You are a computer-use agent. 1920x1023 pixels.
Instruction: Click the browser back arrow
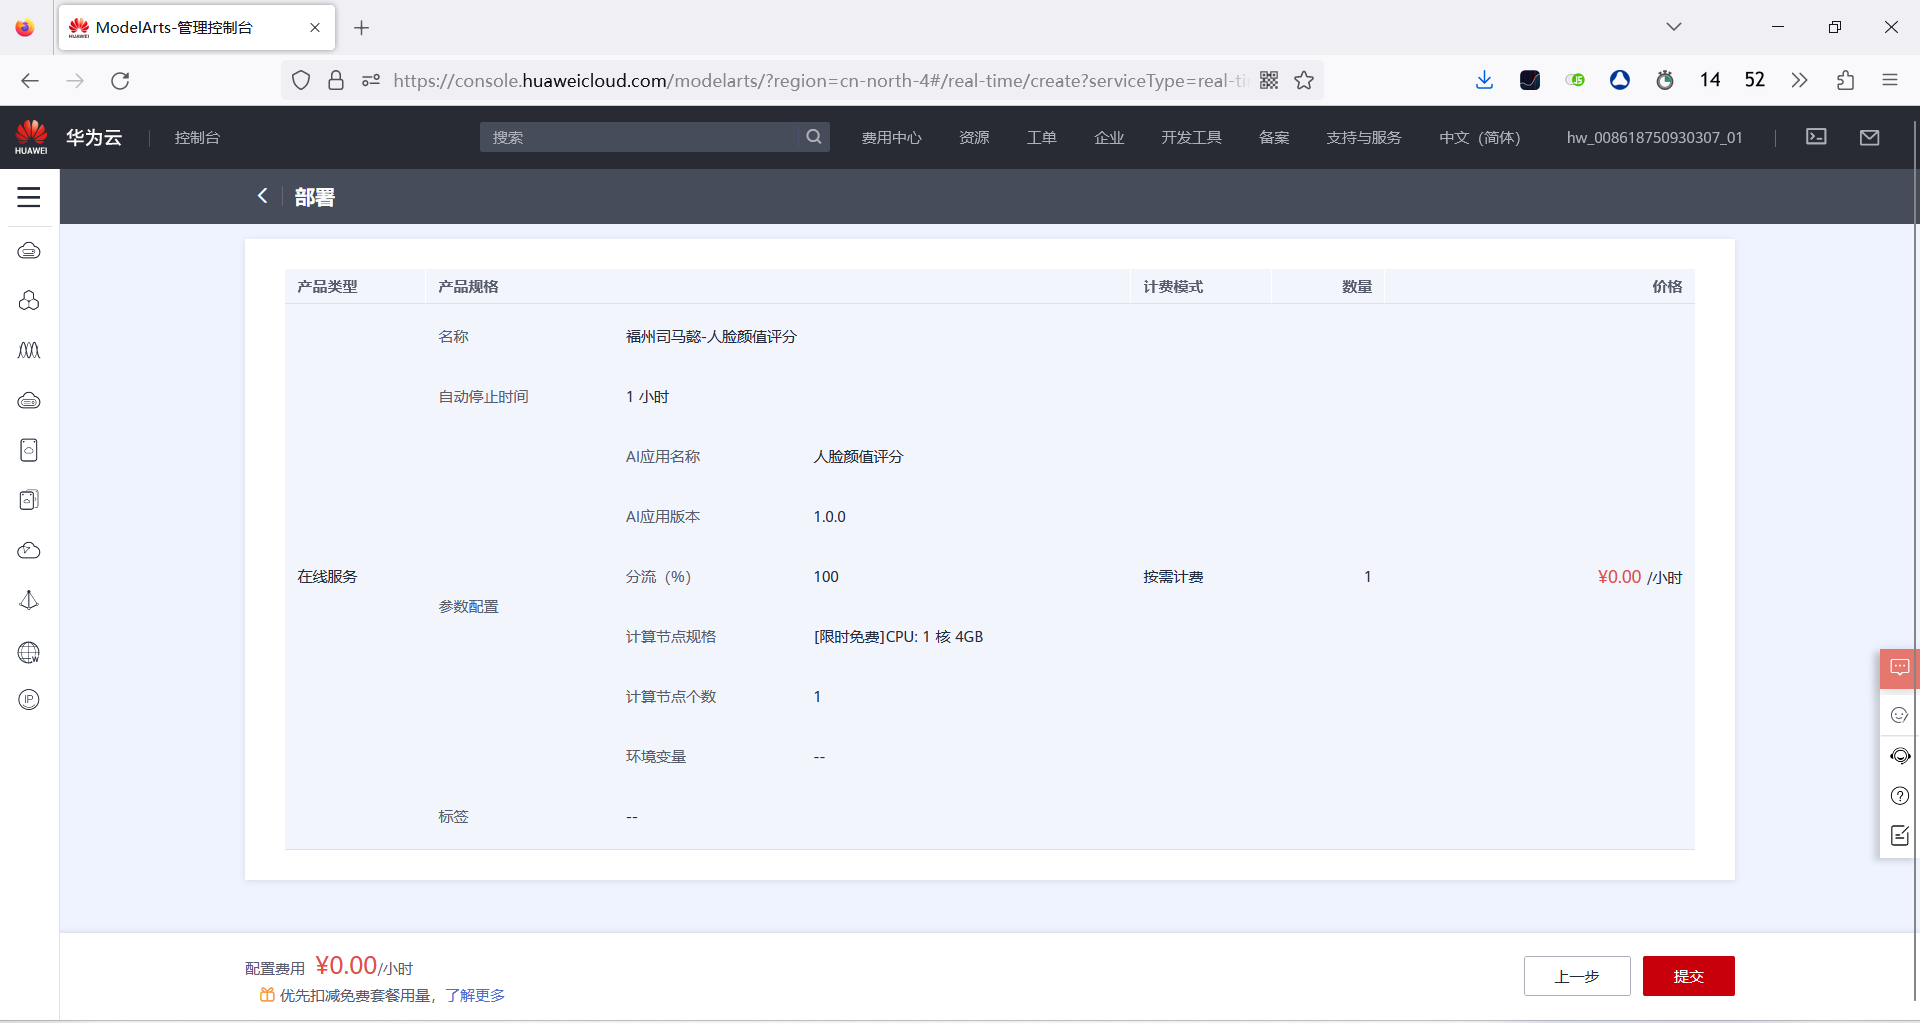click(30, 80)
